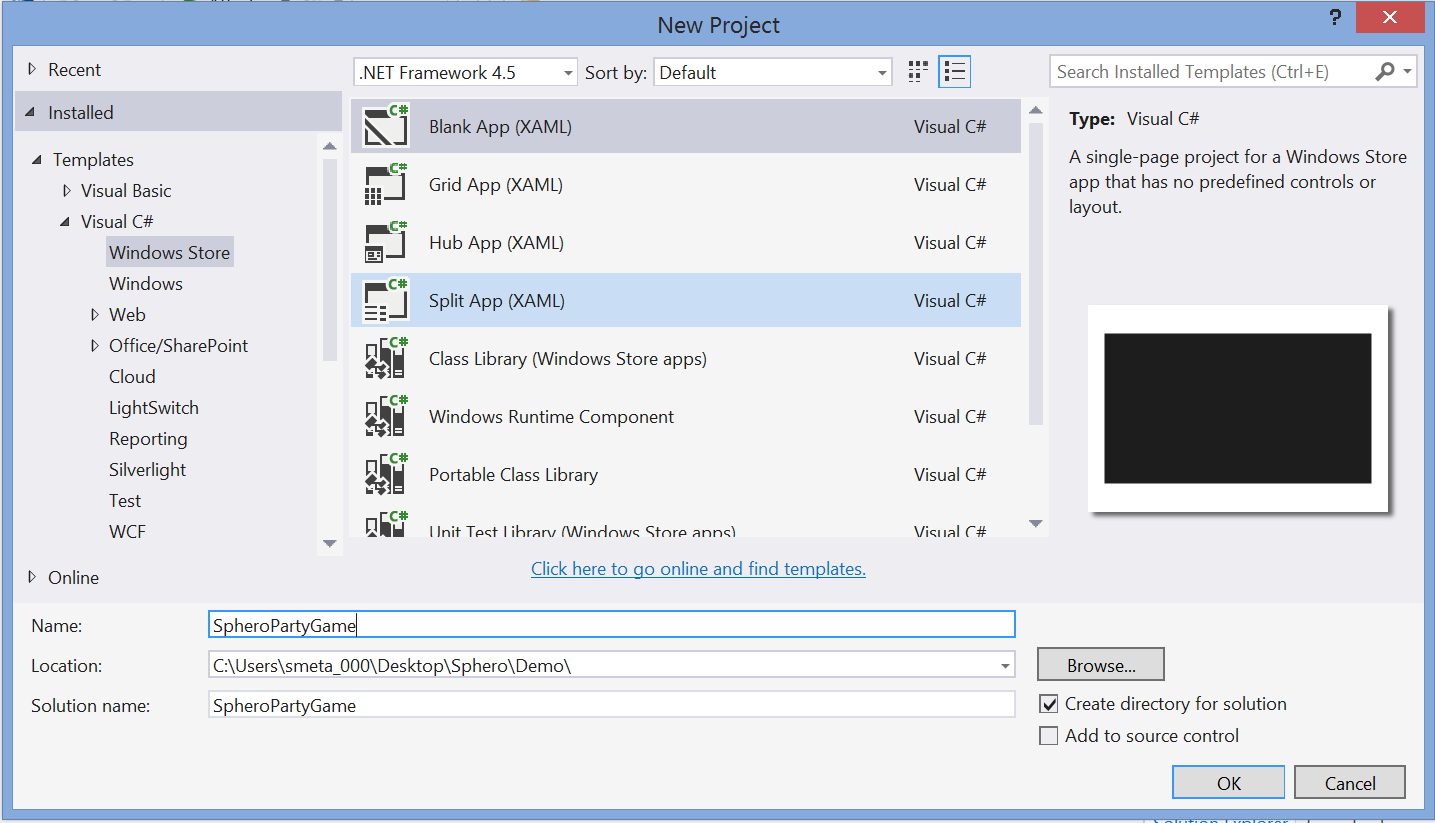The height and width of the screenshot is (823, 1435).
Task: Collapse the Installed section
Action: pyautogui.click(x=28, y=113)
